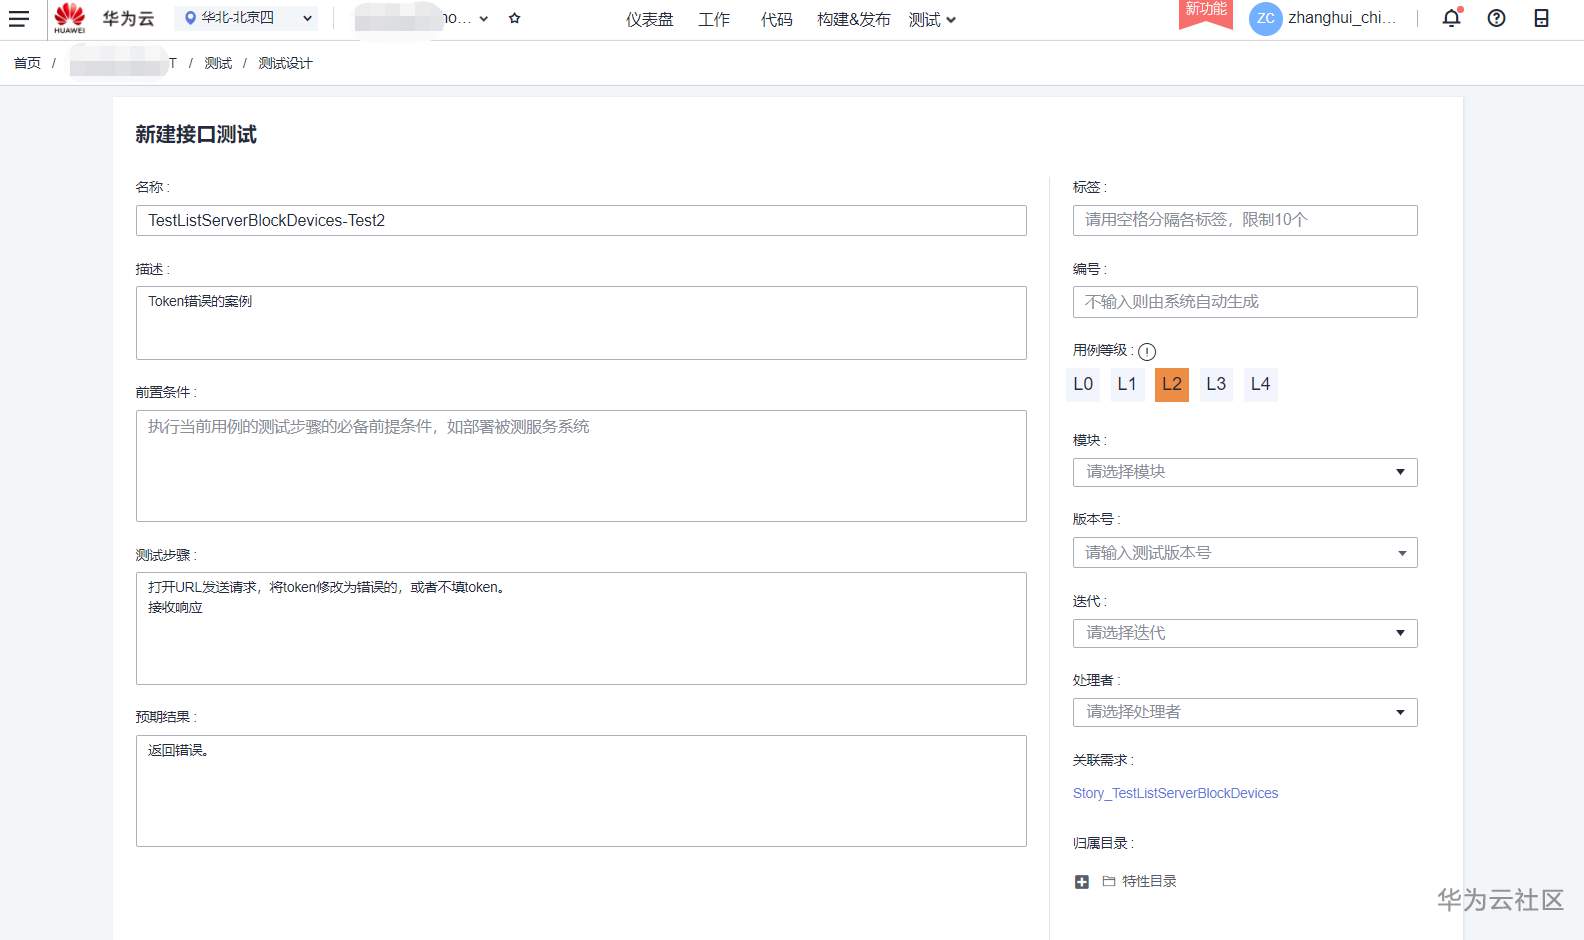This screenshot has height=940, width=1584.
Task: Go to 仪表盘 in top navigation
Action: click(x=650, y=19)
